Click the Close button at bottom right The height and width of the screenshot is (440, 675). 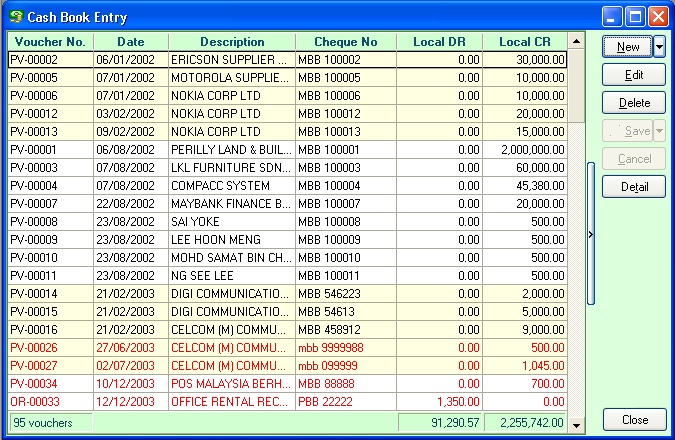[x=635, y=419]
